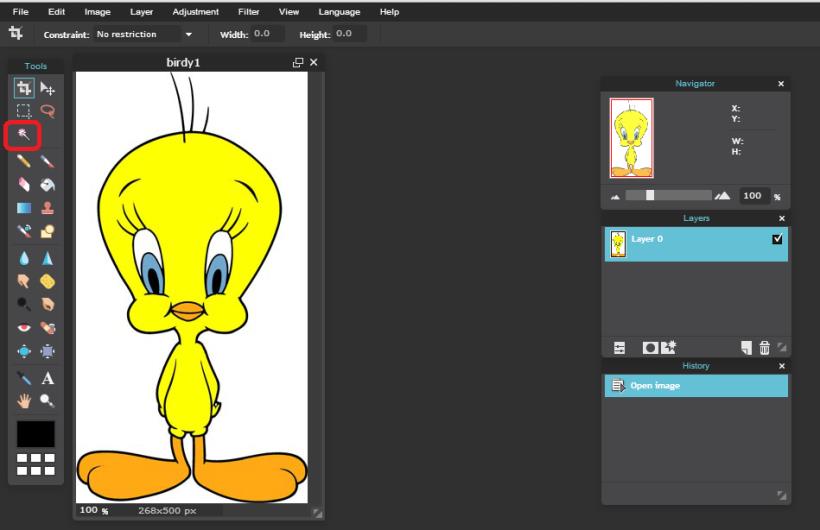Open the Layer menu

[141, 12]
